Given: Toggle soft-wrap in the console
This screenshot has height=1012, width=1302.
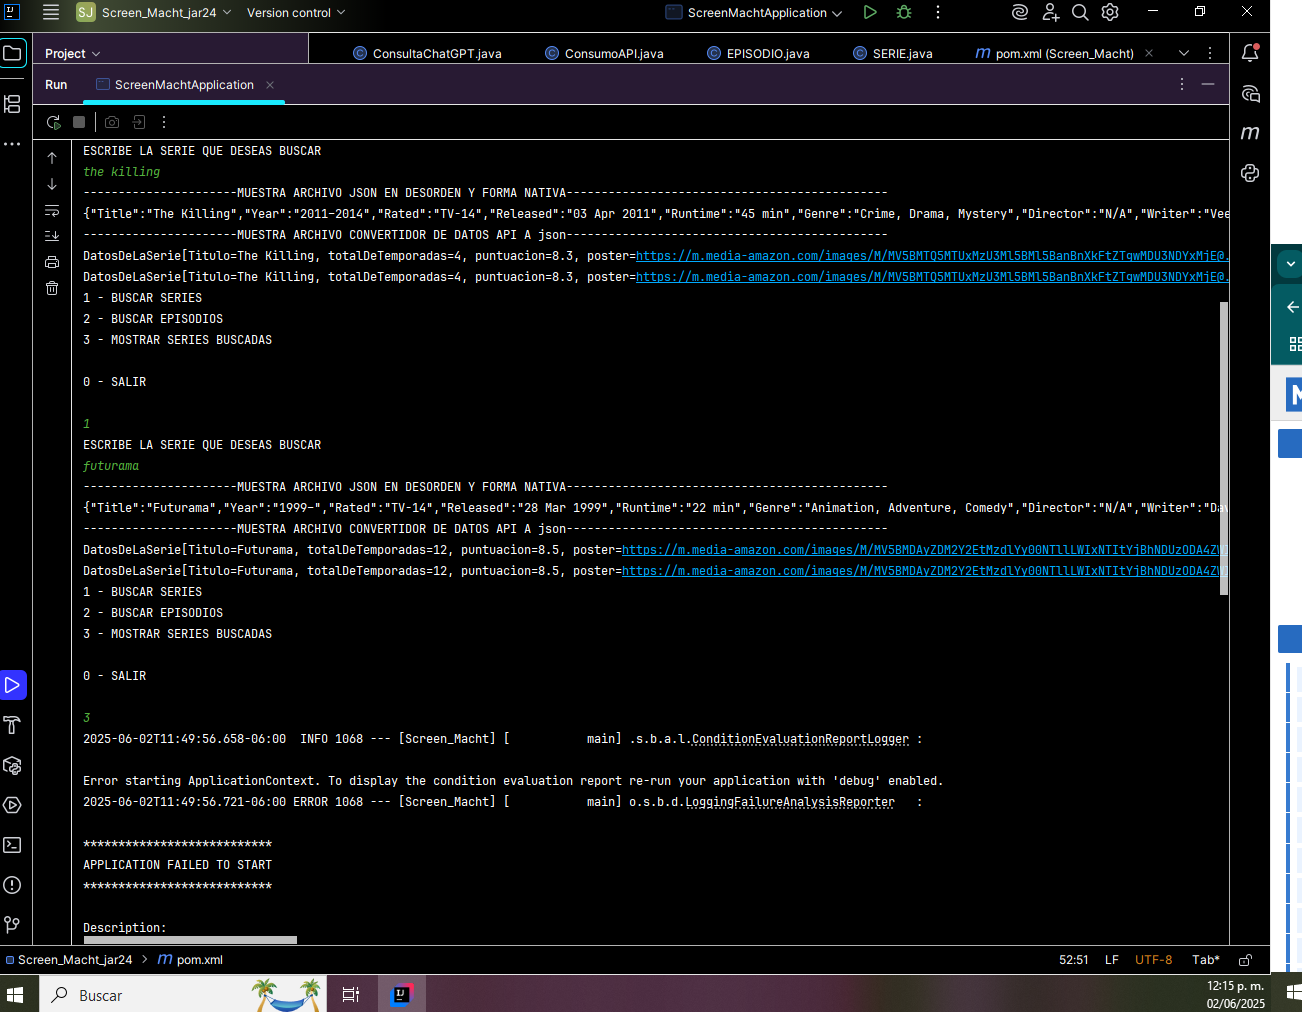Looking at the screenshot, I should point(52,210).
